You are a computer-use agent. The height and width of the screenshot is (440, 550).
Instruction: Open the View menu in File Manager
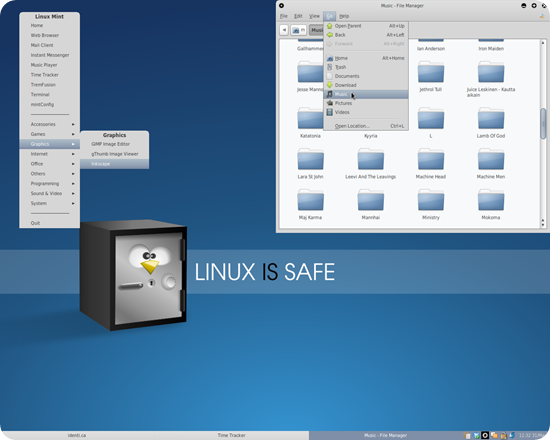click(x=314, y=16)
